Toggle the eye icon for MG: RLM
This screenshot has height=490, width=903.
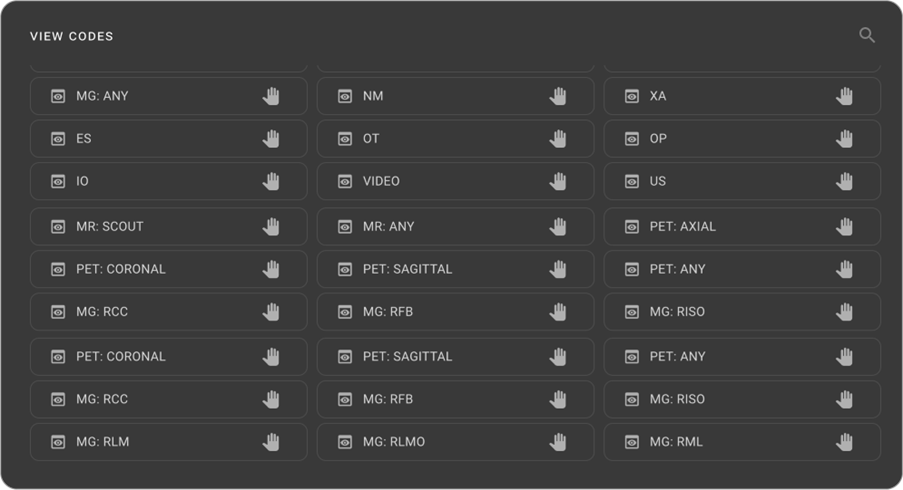point(58,441)
